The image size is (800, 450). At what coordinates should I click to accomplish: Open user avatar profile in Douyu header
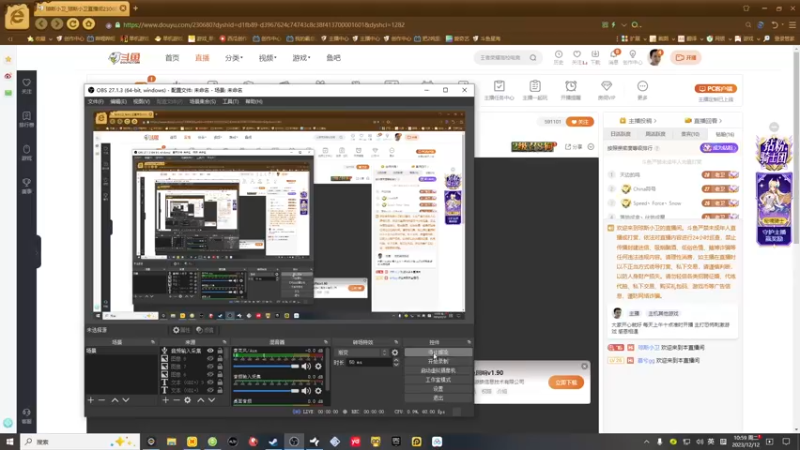click(x=656, y=57)
